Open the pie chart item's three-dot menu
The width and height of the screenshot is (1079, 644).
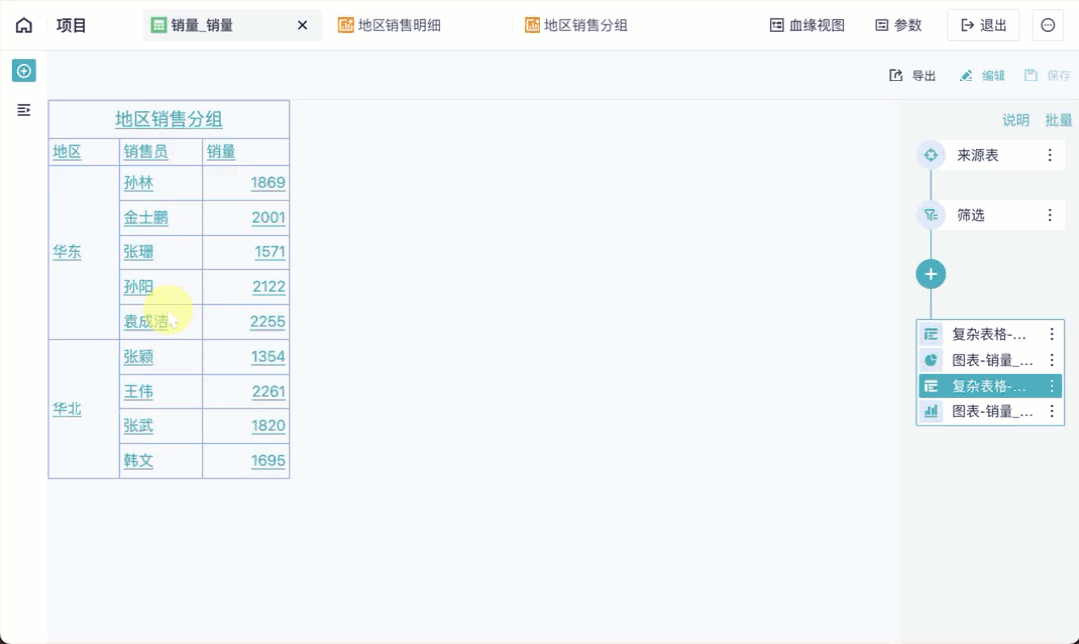pyautogui.click(x=1051, y=360)
